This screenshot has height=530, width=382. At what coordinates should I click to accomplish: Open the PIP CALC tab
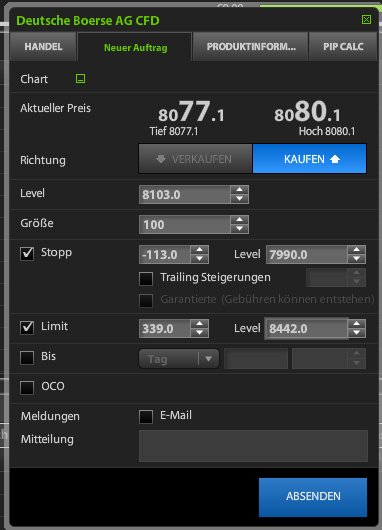click(x=343, y=47)
